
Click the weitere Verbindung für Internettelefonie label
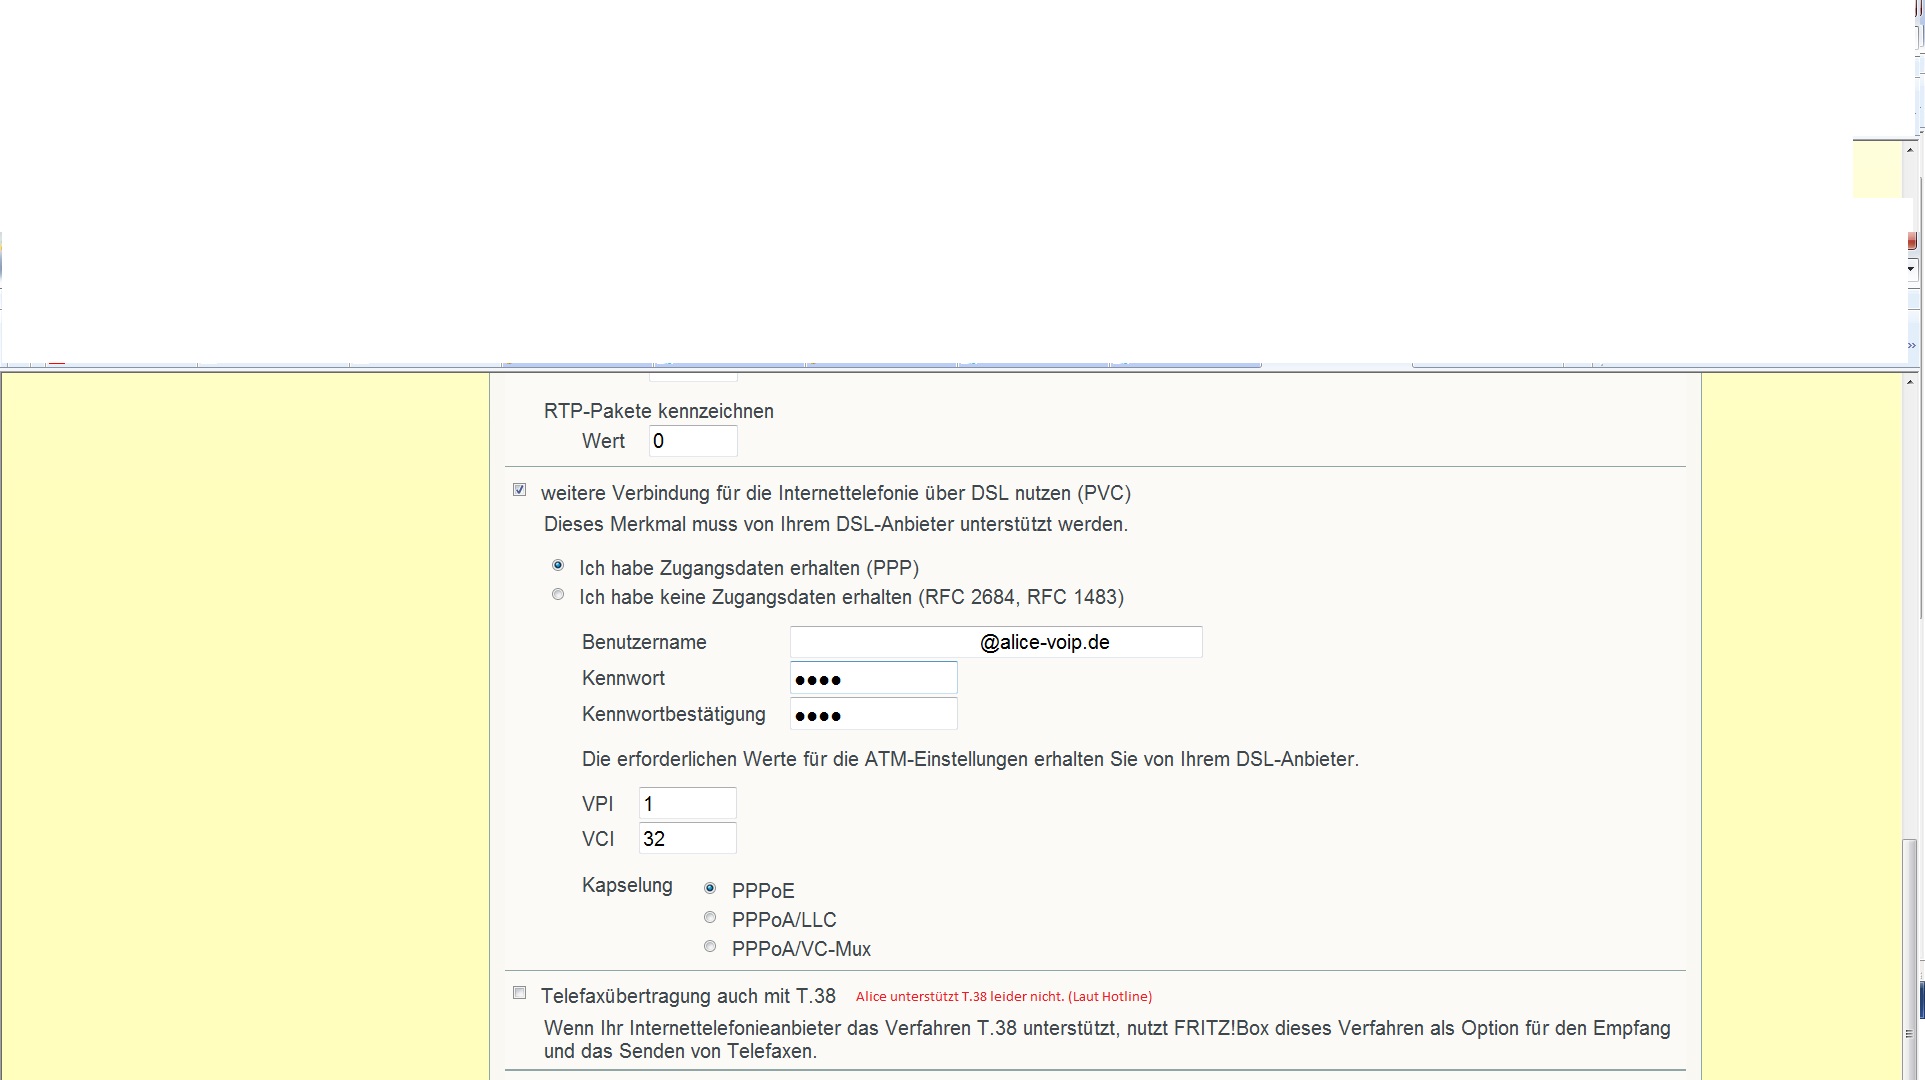click(x=835, y=493)
